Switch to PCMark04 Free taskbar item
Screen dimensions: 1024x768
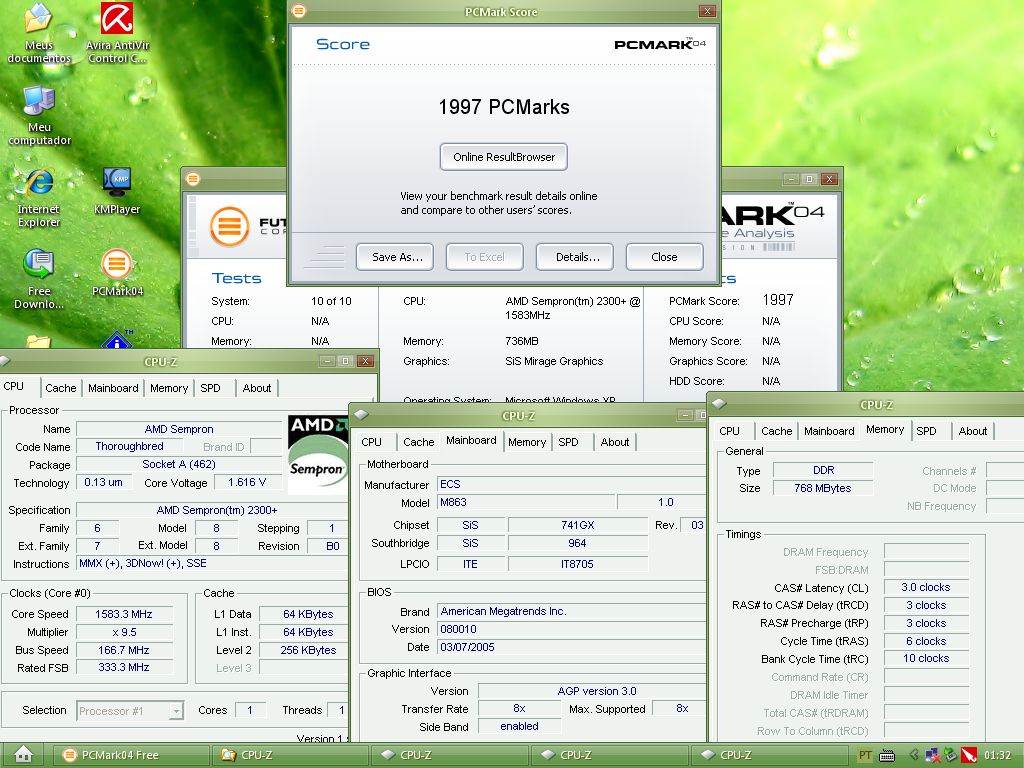click(131, 755)
